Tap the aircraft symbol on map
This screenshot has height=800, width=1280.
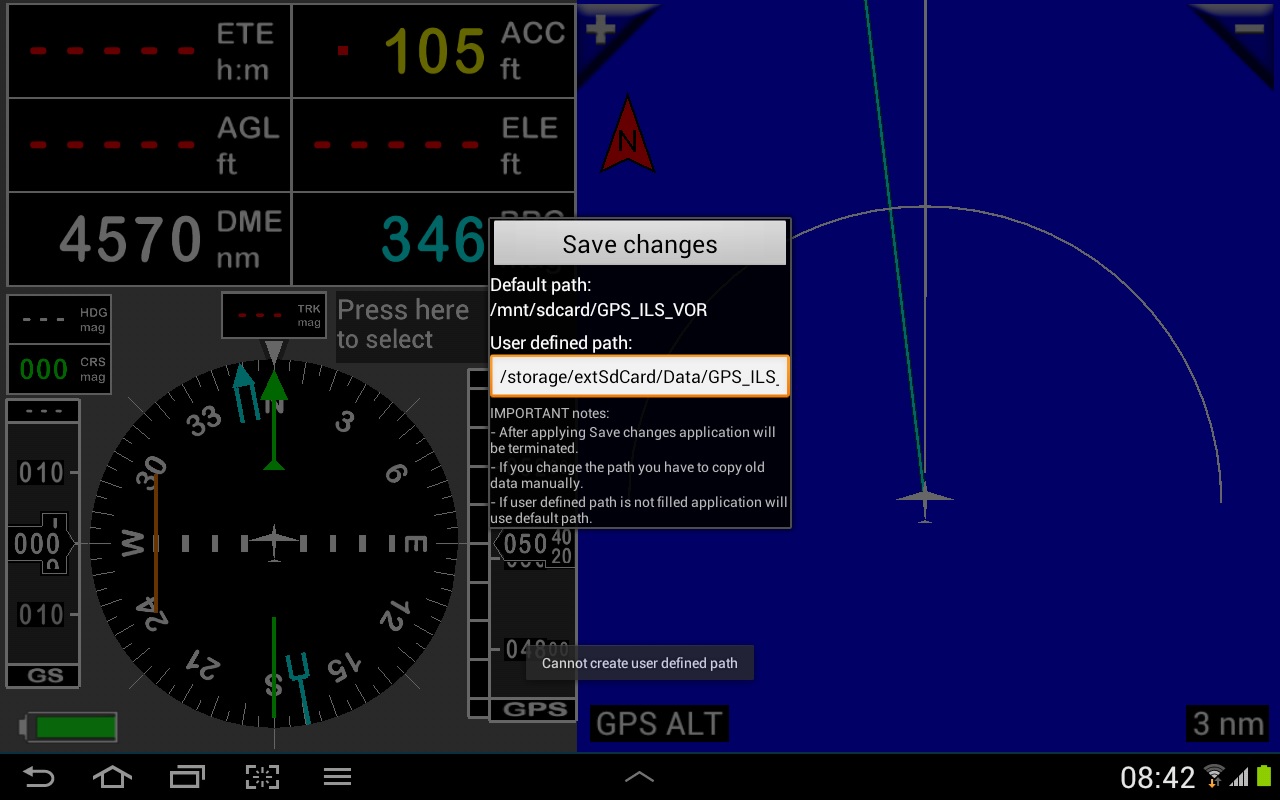925,498
